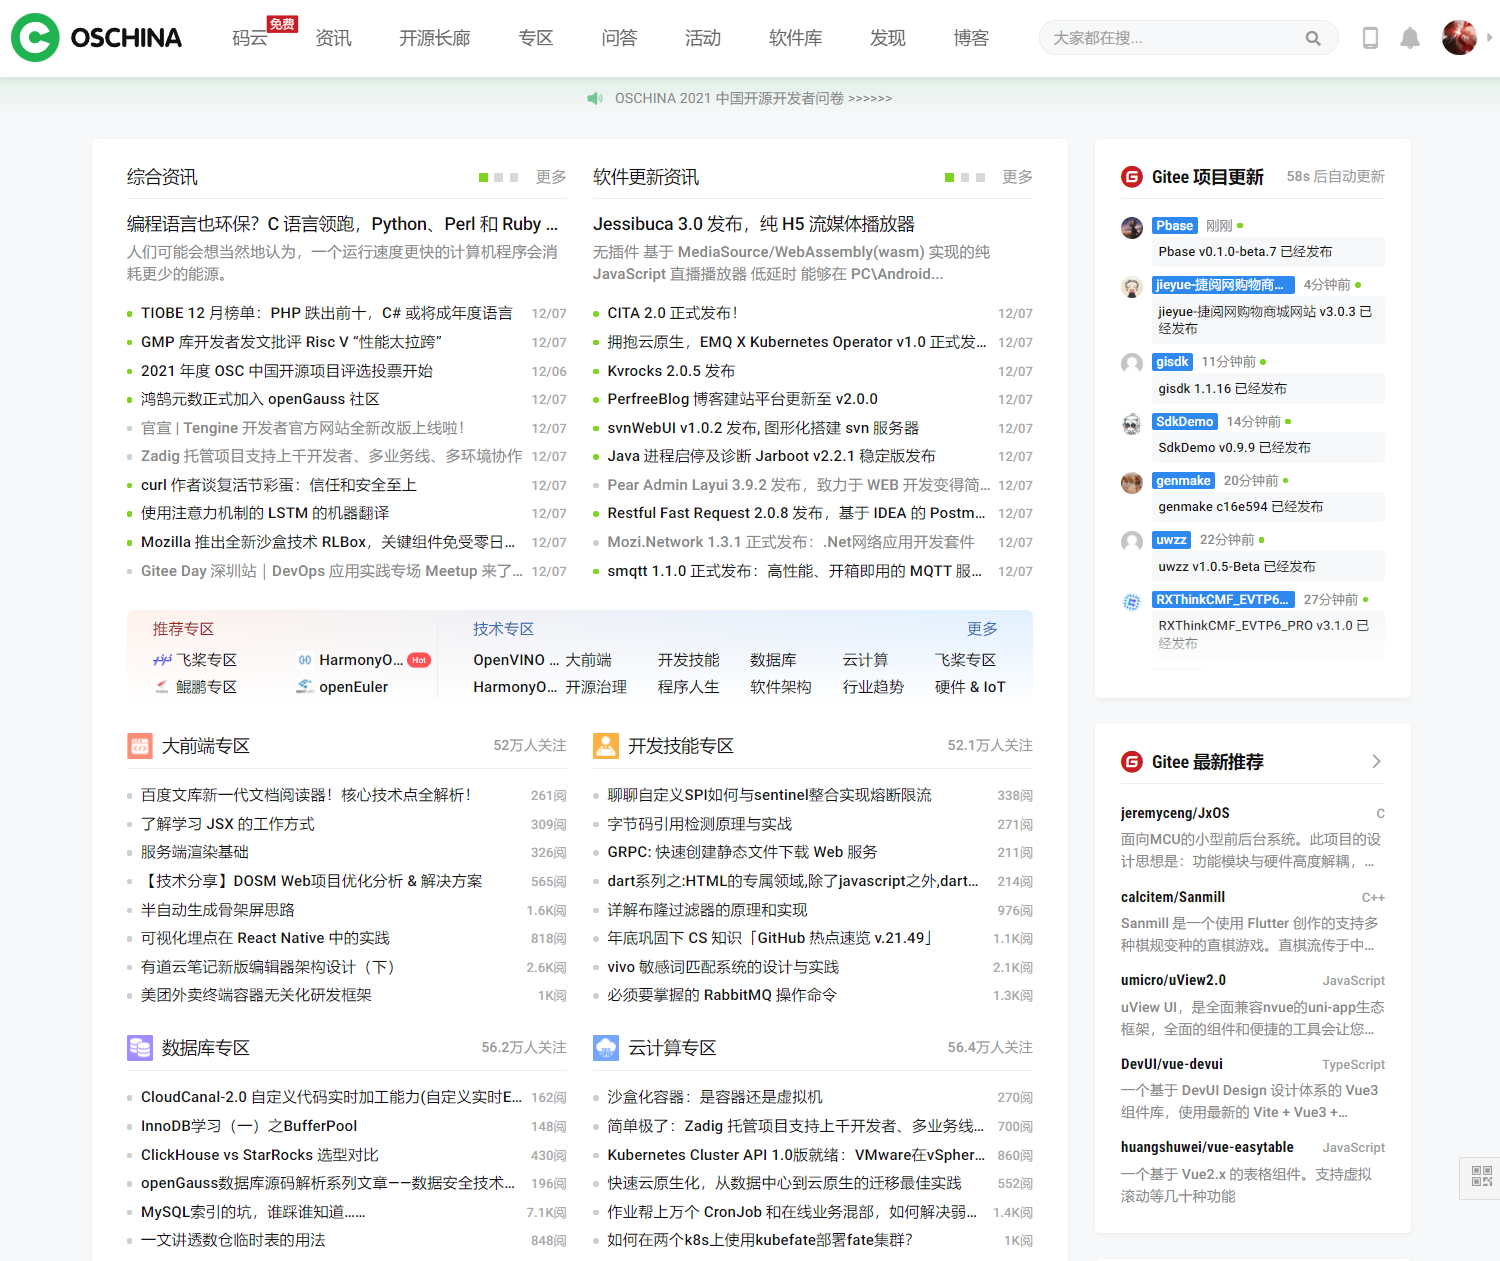This screenshot has width=1500, height=1261.
Task: Open the Jessibuca 3.0 发布 headline
Action: [x=754, y=224]
